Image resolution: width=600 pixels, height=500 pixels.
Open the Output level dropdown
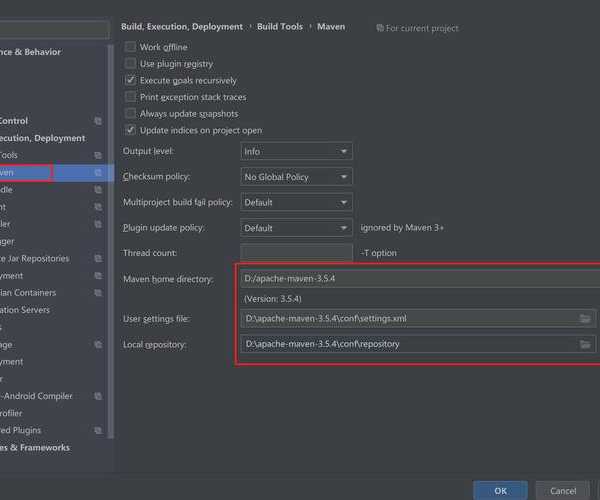[296, 151]
